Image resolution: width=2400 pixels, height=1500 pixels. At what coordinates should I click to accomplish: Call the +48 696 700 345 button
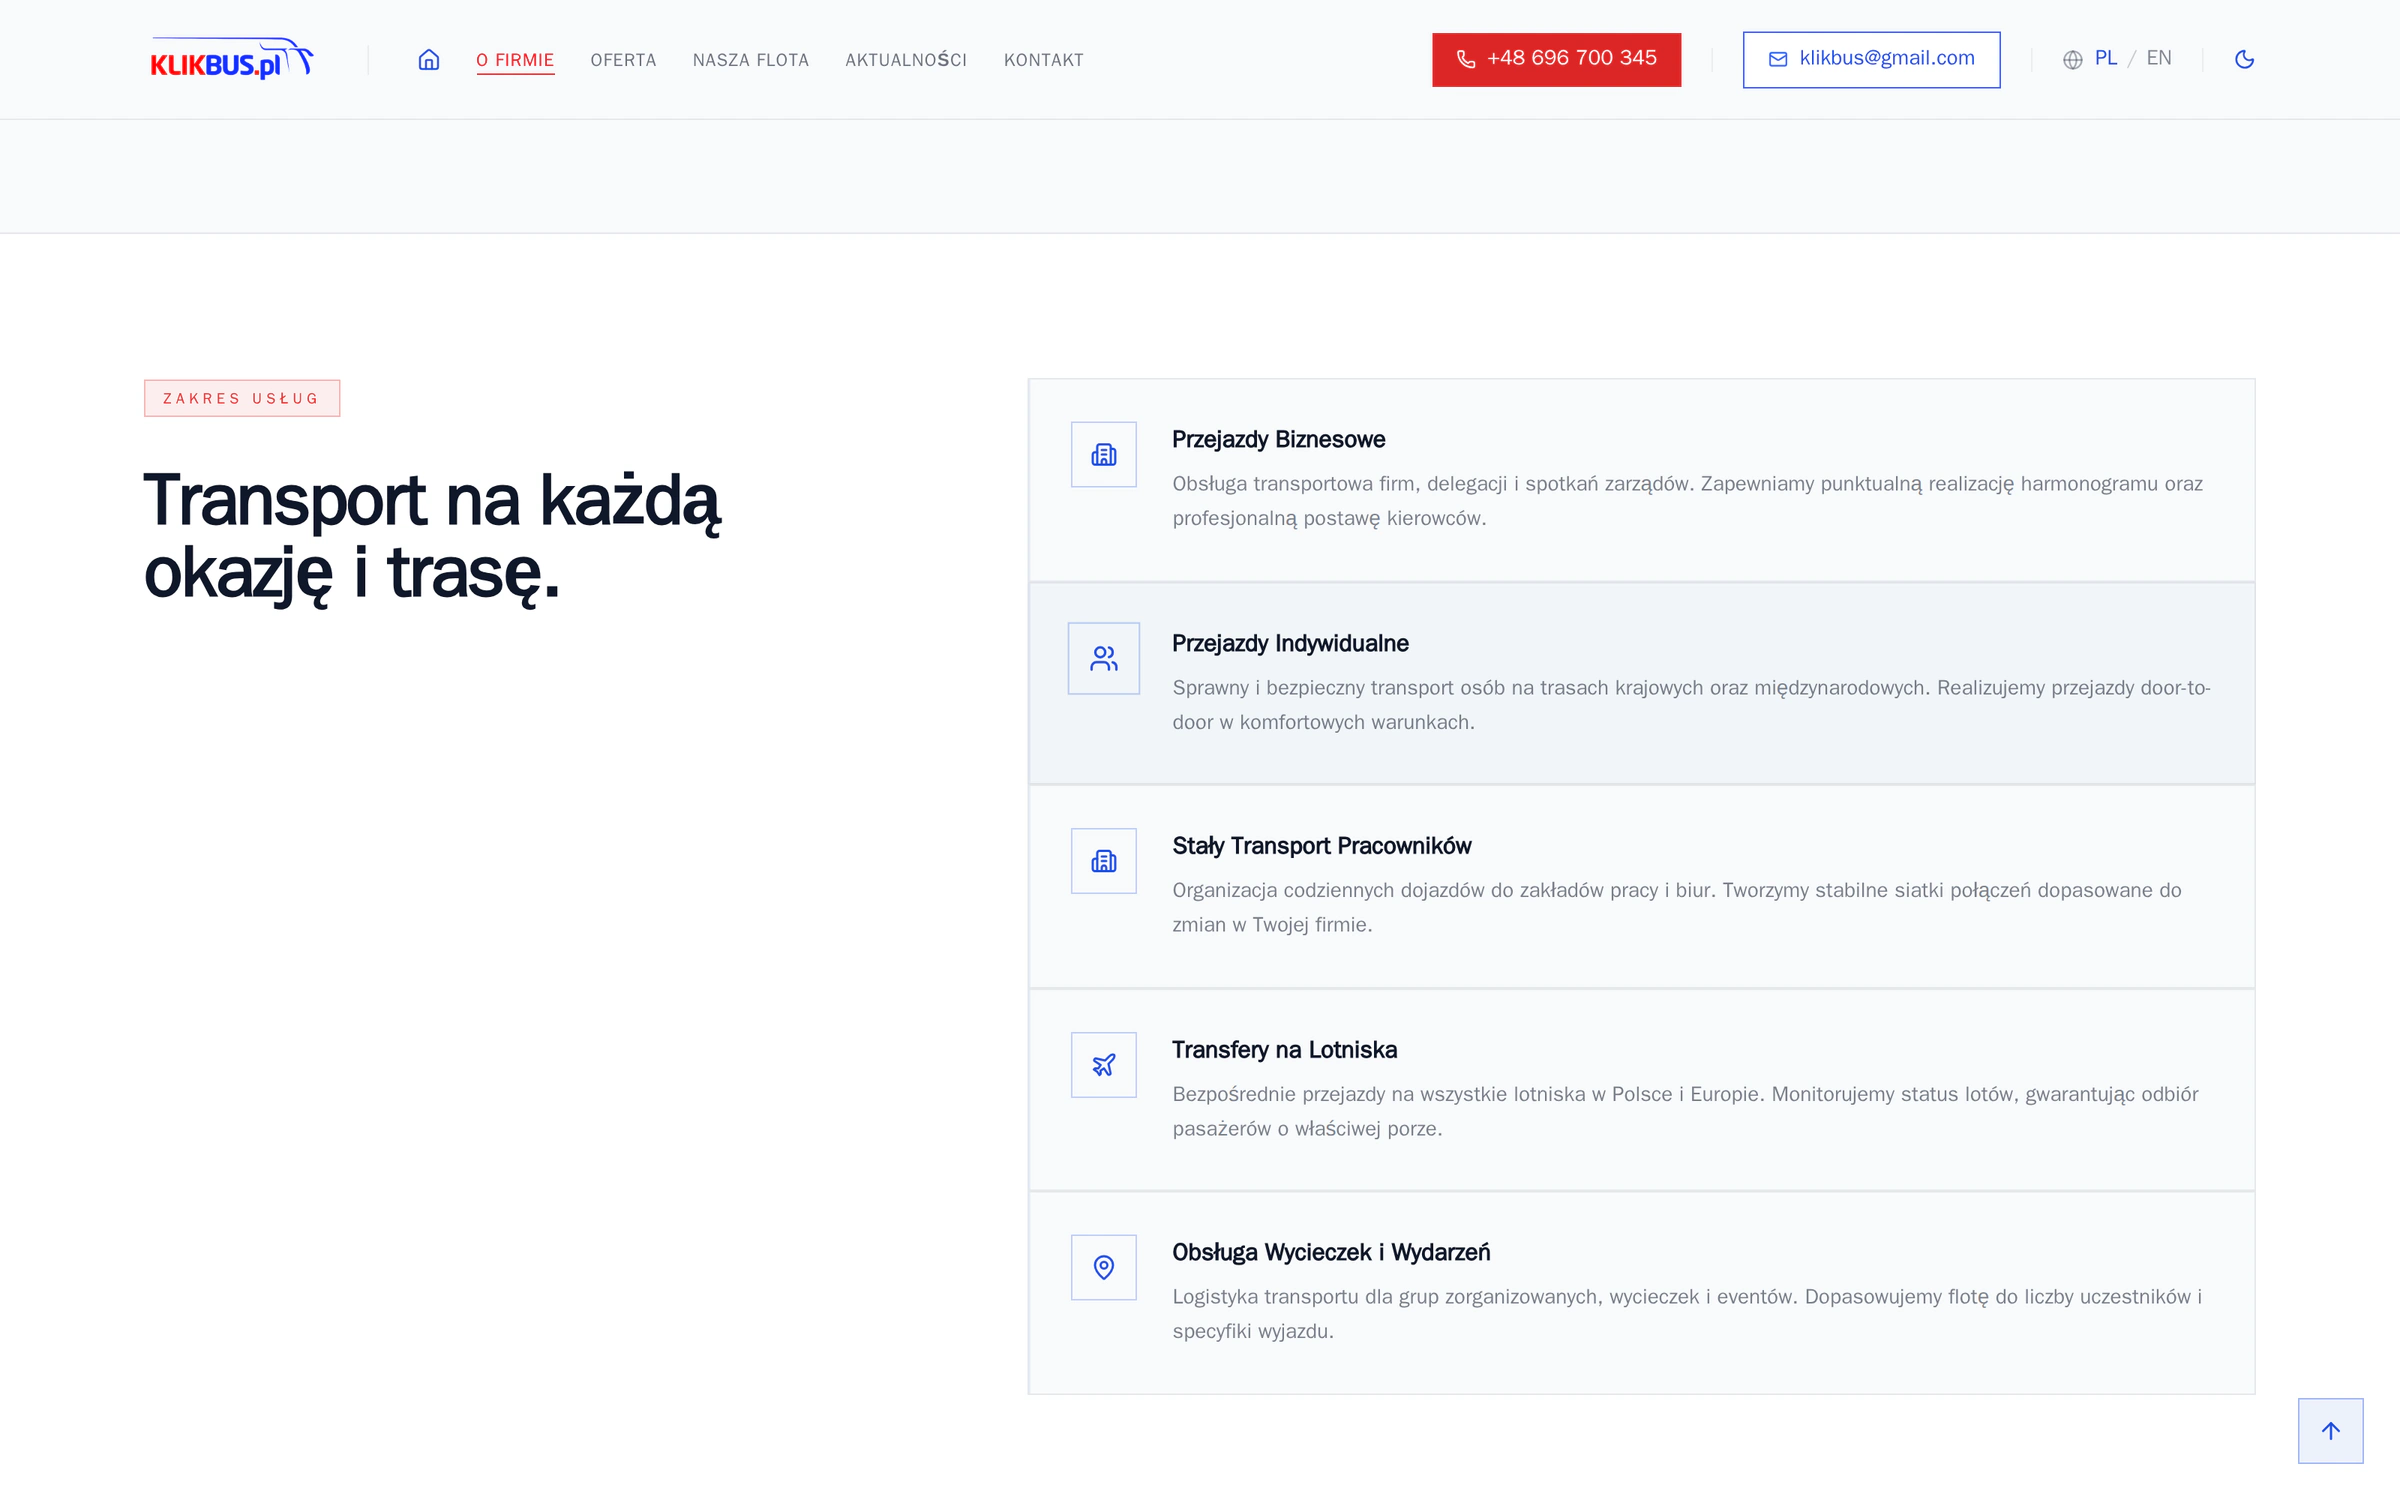pyautogui.click(x=1556, y=60)
